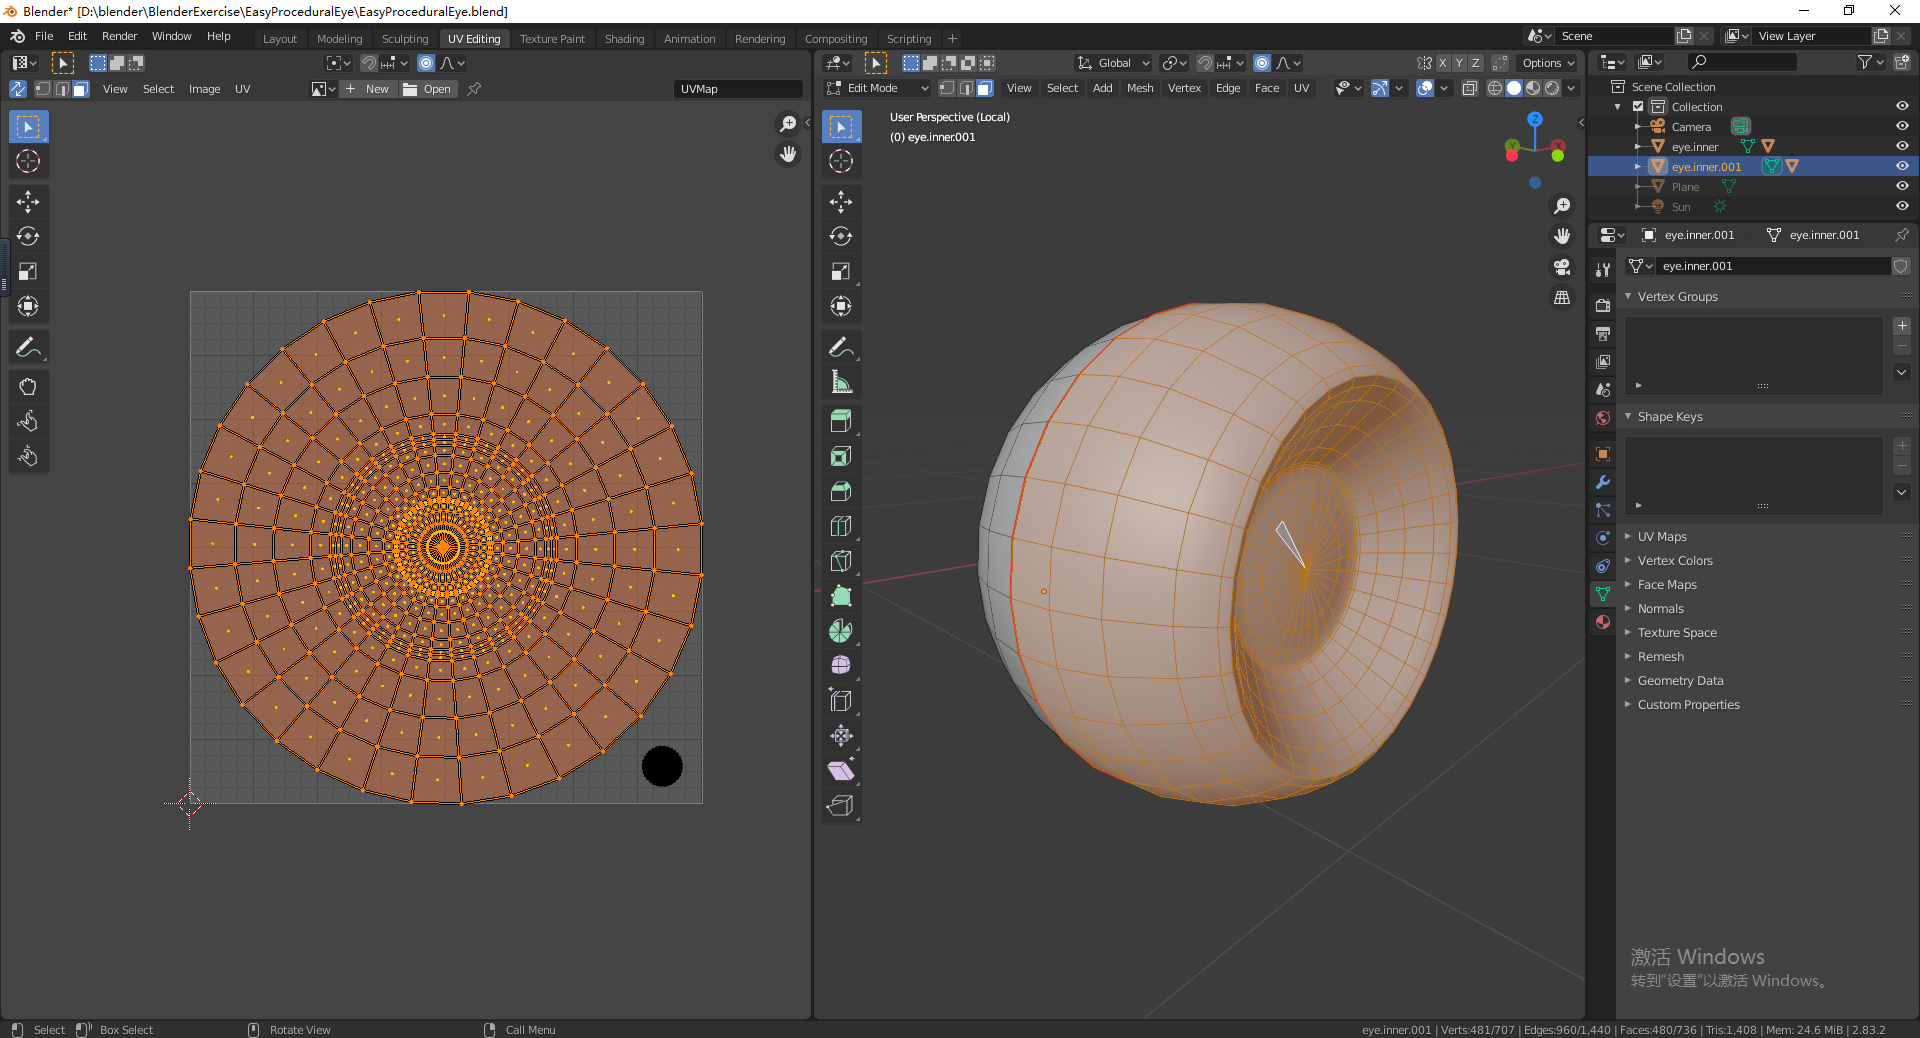Select the Loop Cut tool

841,526
